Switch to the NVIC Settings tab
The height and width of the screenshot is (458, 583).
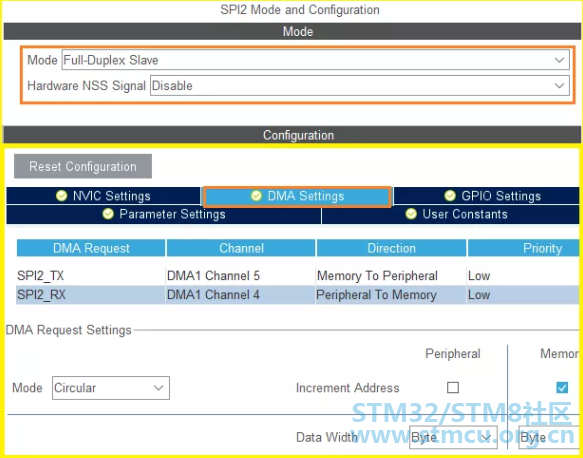[x=103, y=196]
